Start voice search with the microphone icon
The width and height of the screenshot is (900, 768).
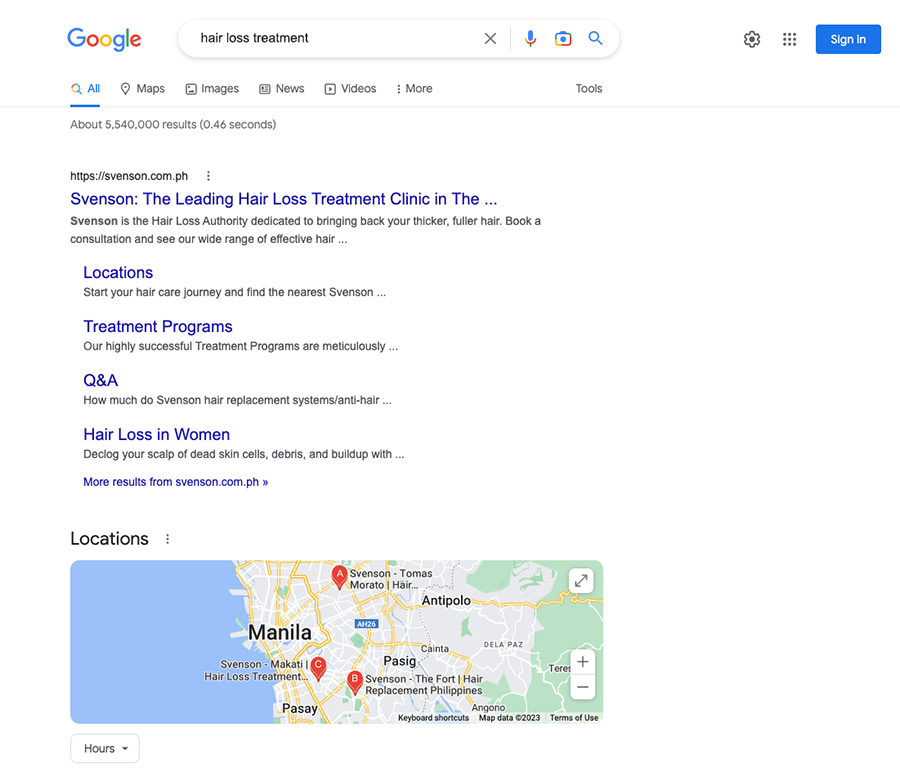530,38
